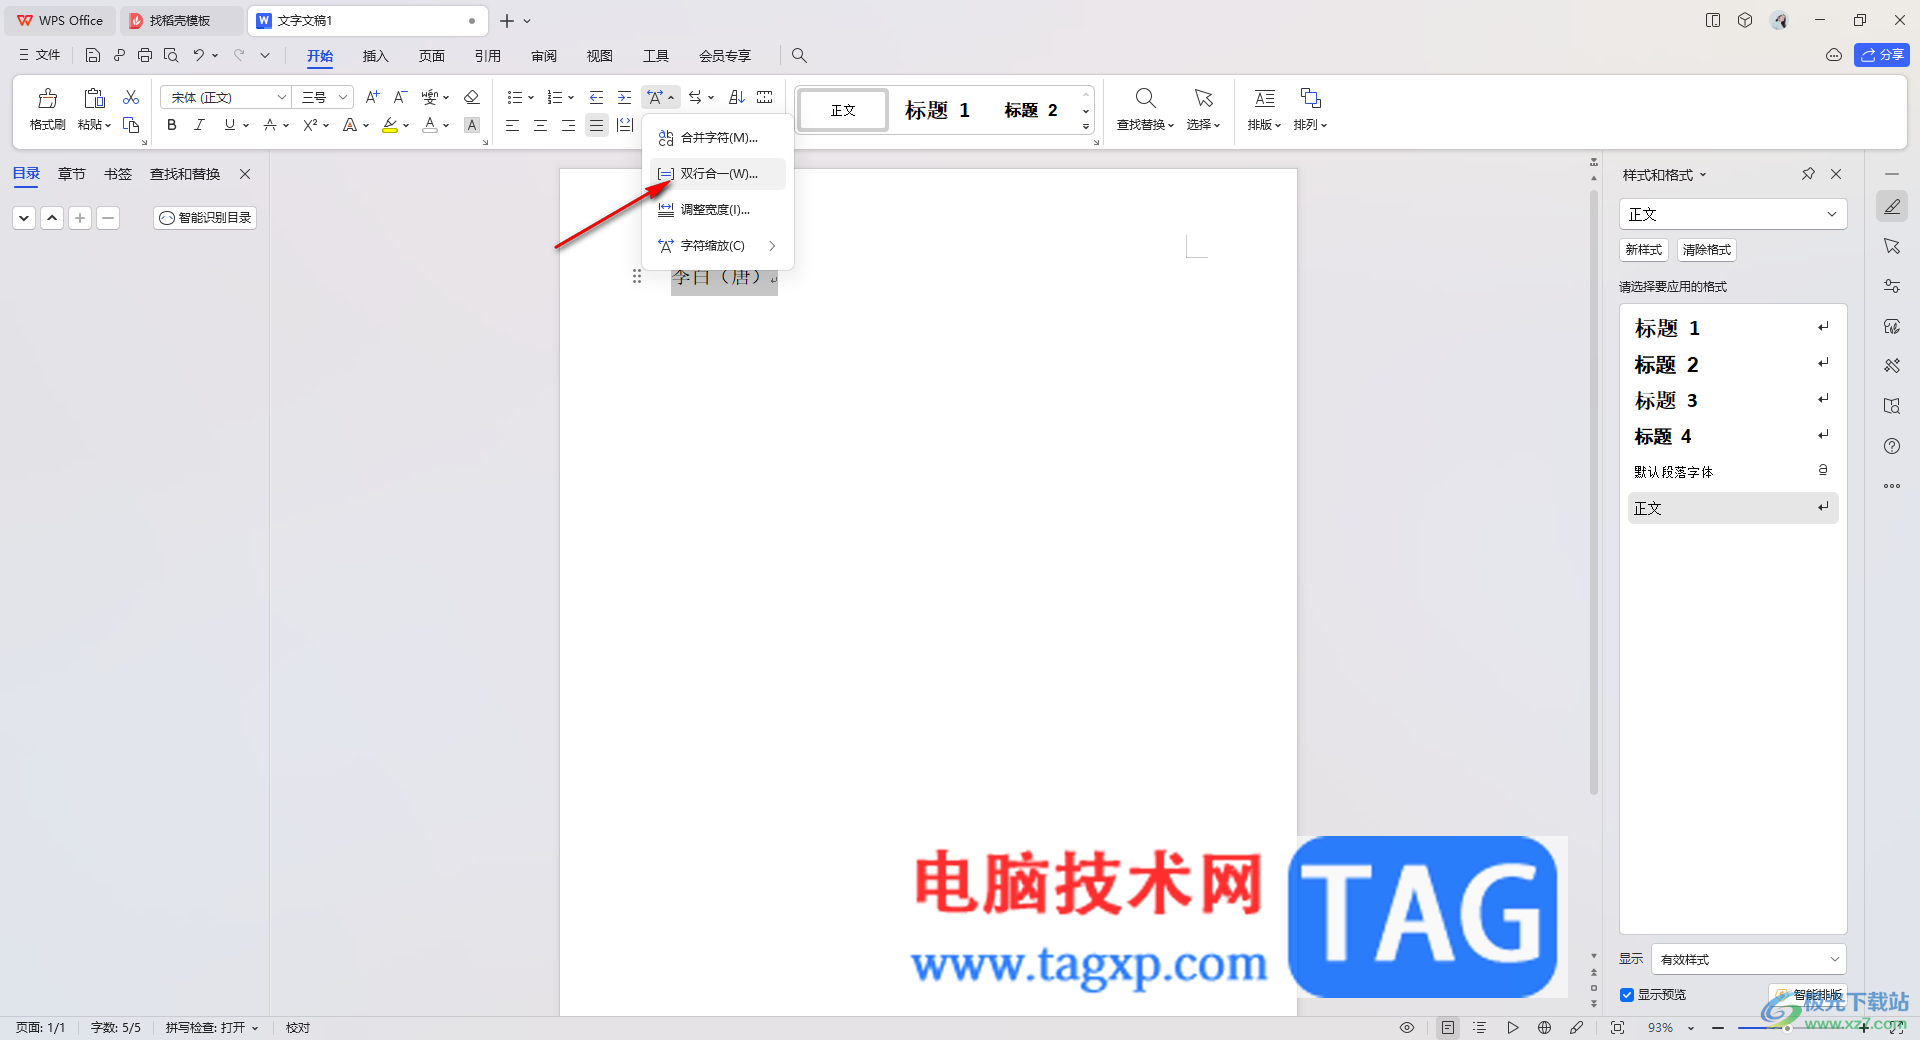The height and width of the screenshot is (1040, 1920).
Task: Expand the bullet list dropdown arrow
Action: [531, 98]
